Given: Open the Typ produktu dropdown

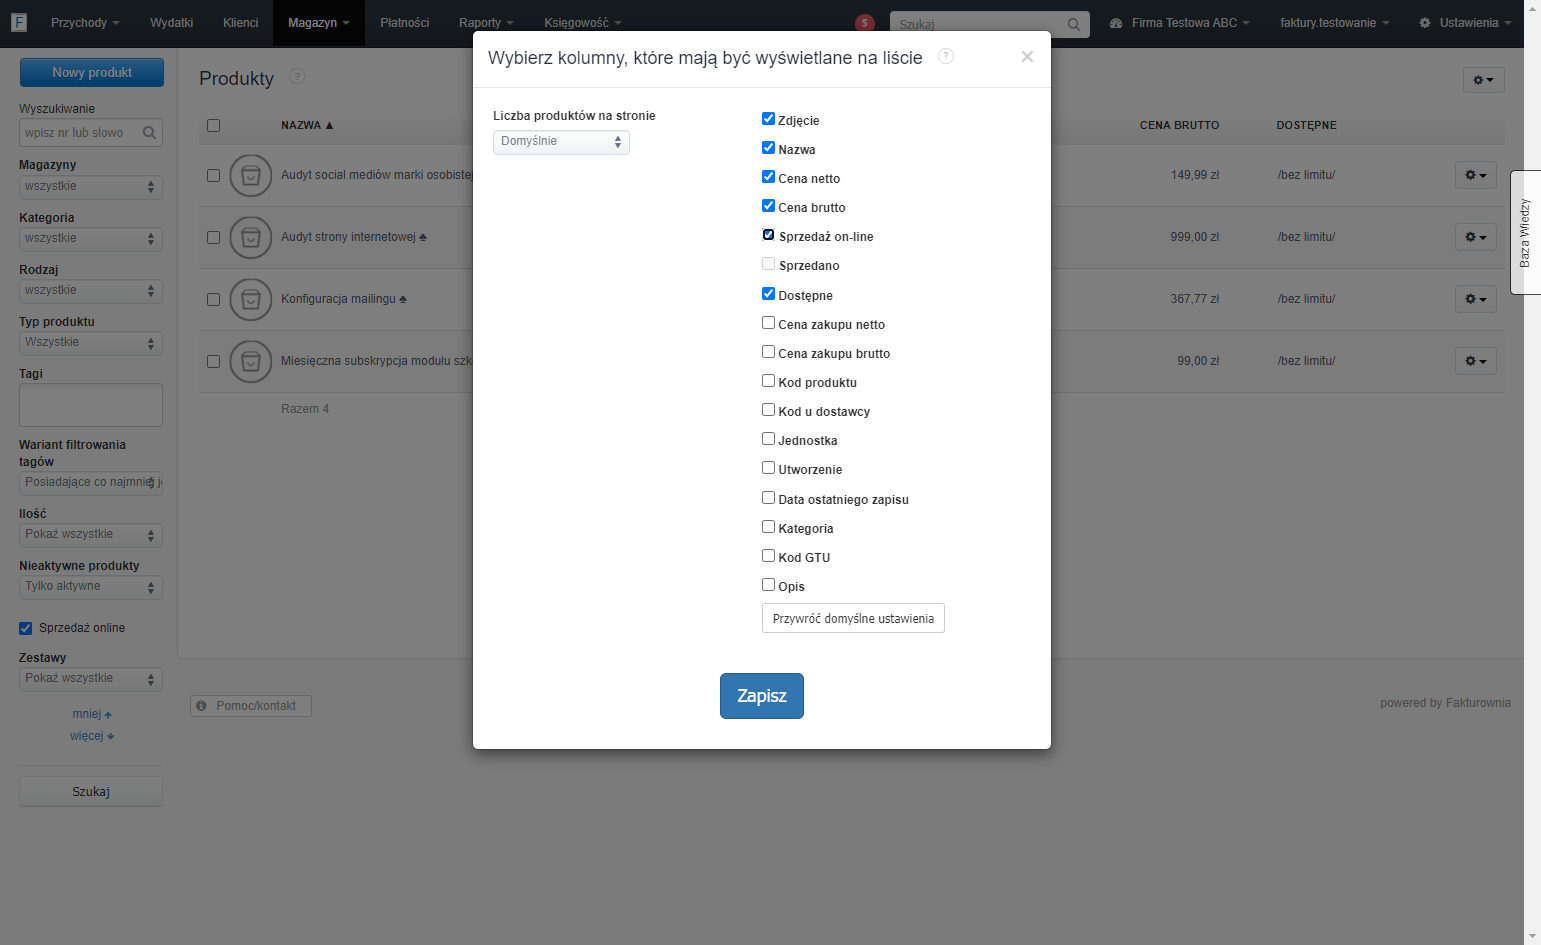Looking at the screenshot, I should (x=91, y=343).
